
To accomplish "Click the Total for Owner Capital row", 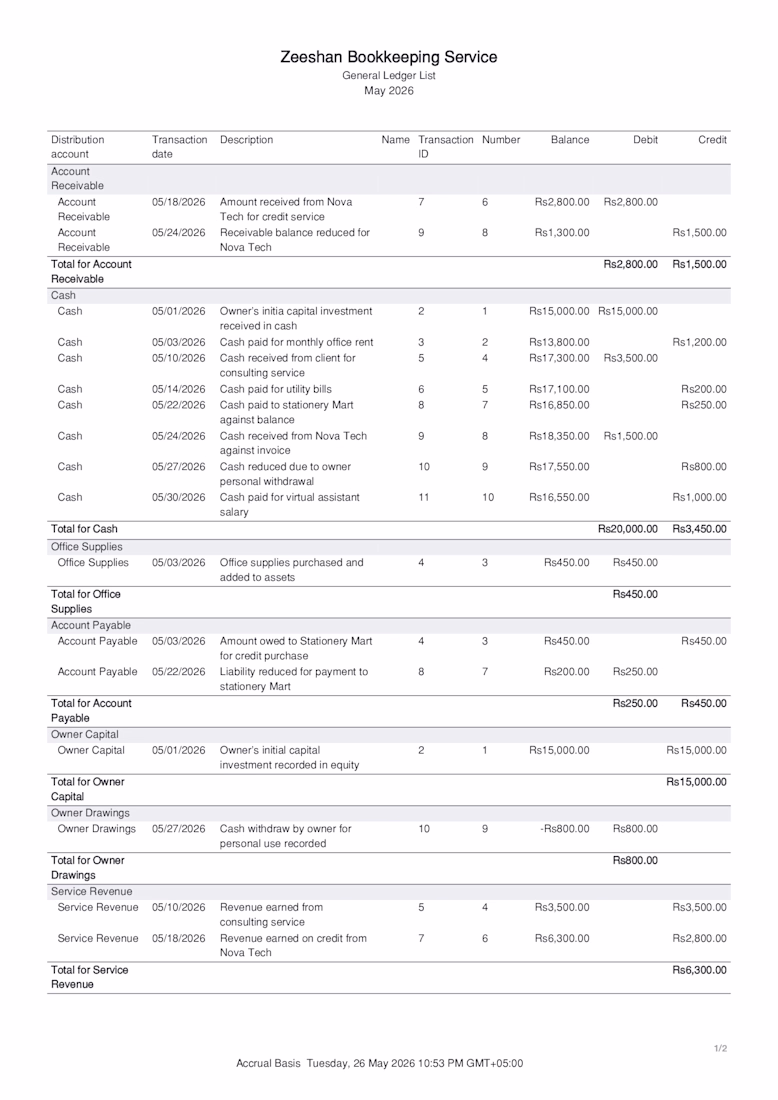I will 389,789.
